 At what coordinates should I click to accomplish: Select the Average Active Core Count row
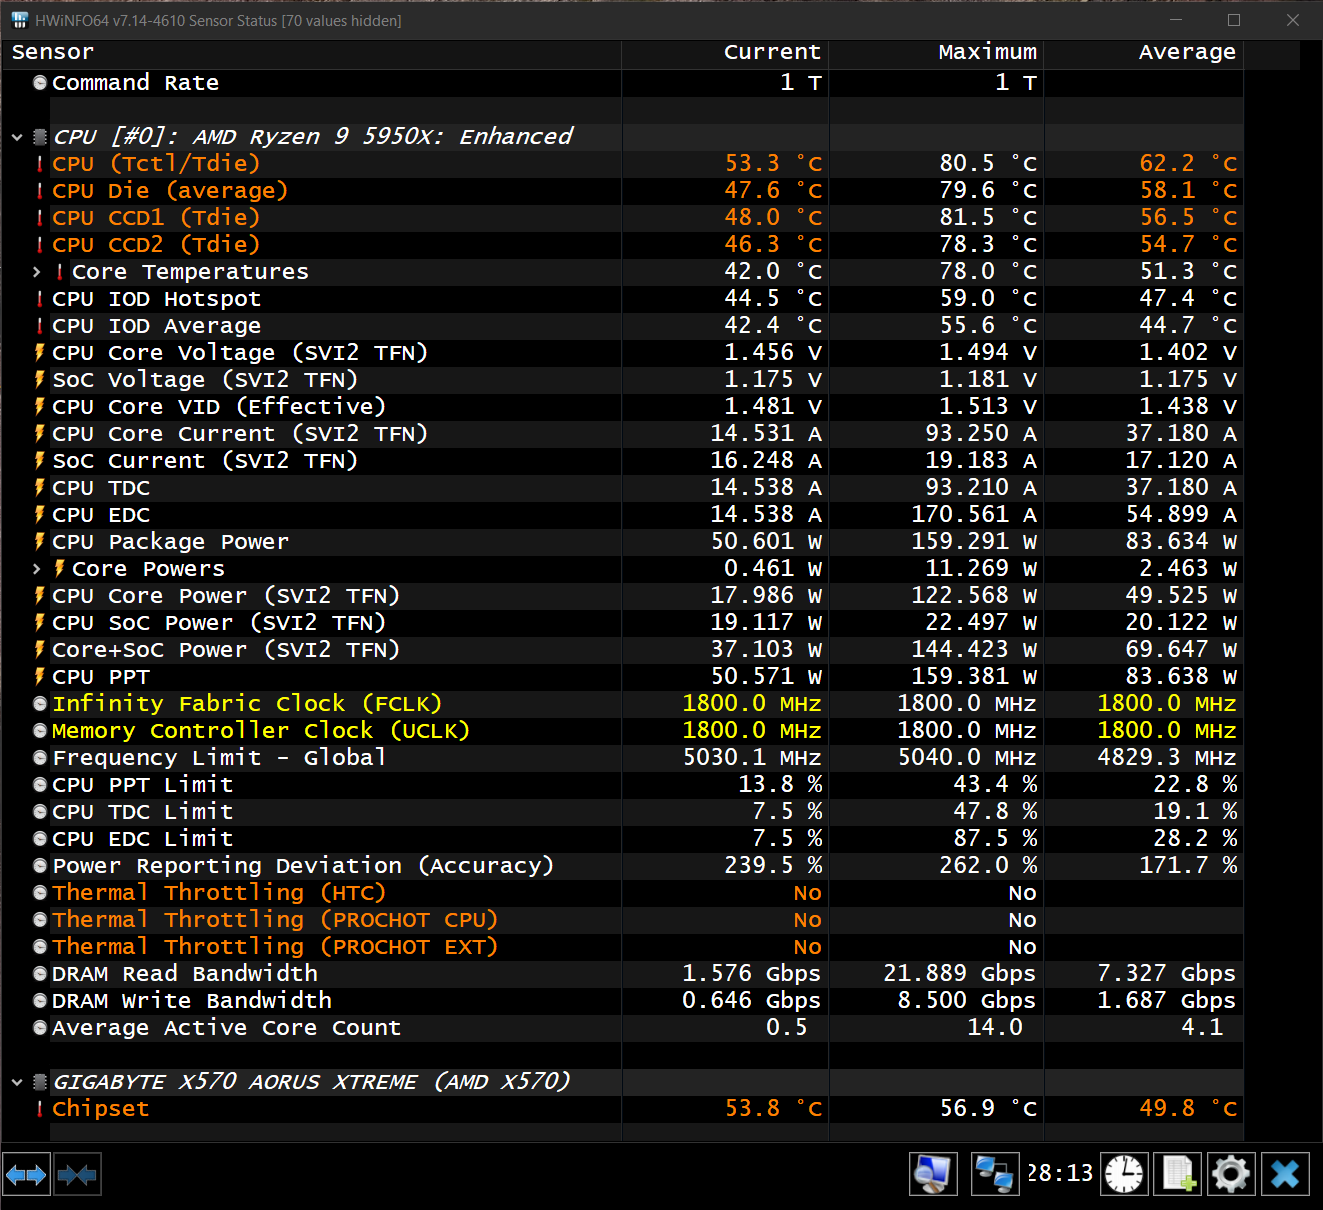tap(622, 1028)
